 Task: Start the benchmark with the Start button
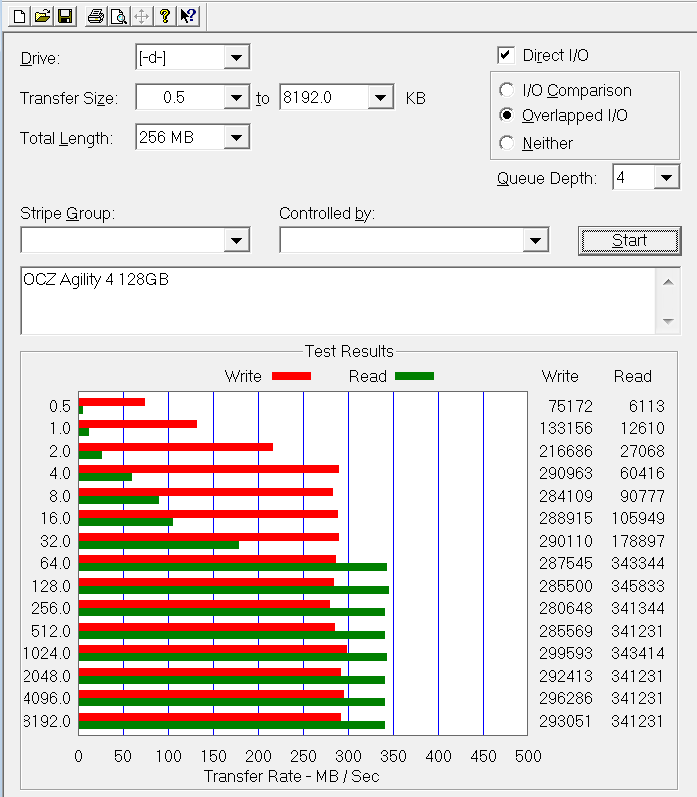coord(629,240)
